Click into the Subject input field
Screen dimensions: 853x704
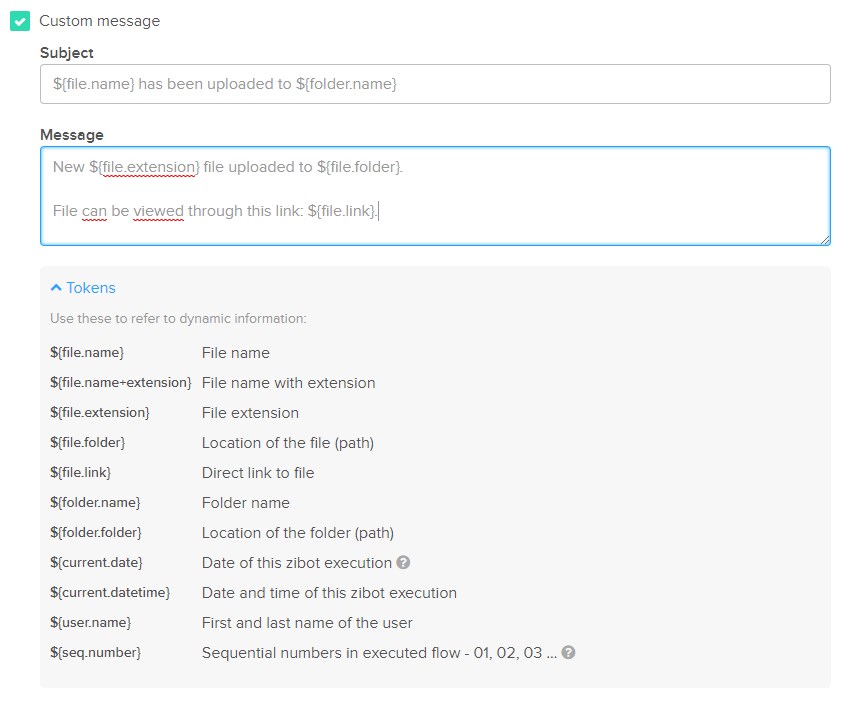point(435,84)
